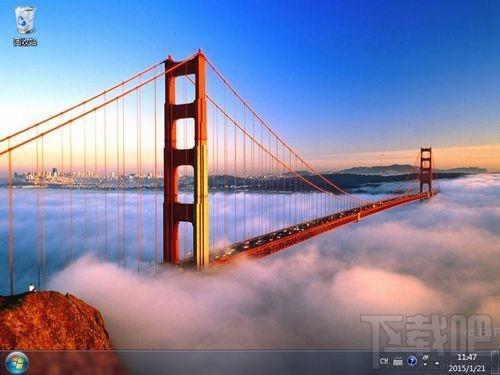Click the 2015/1/21 date in tray
The image size is (500, 375).
pyautogui.click(x=467, y=368)
